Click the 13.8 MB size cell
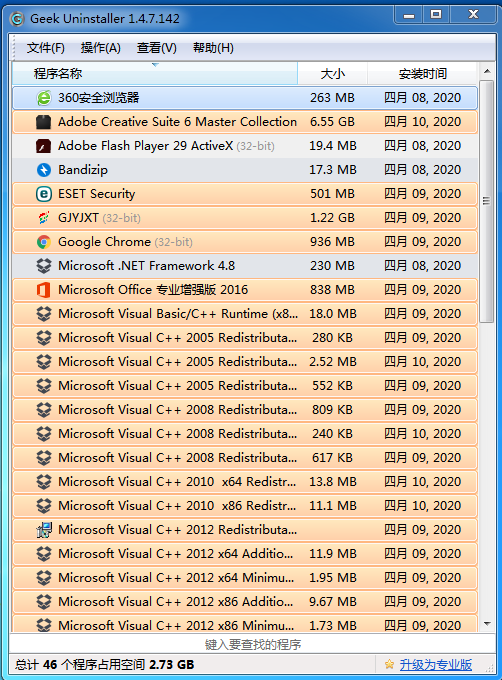 (332, 482)
